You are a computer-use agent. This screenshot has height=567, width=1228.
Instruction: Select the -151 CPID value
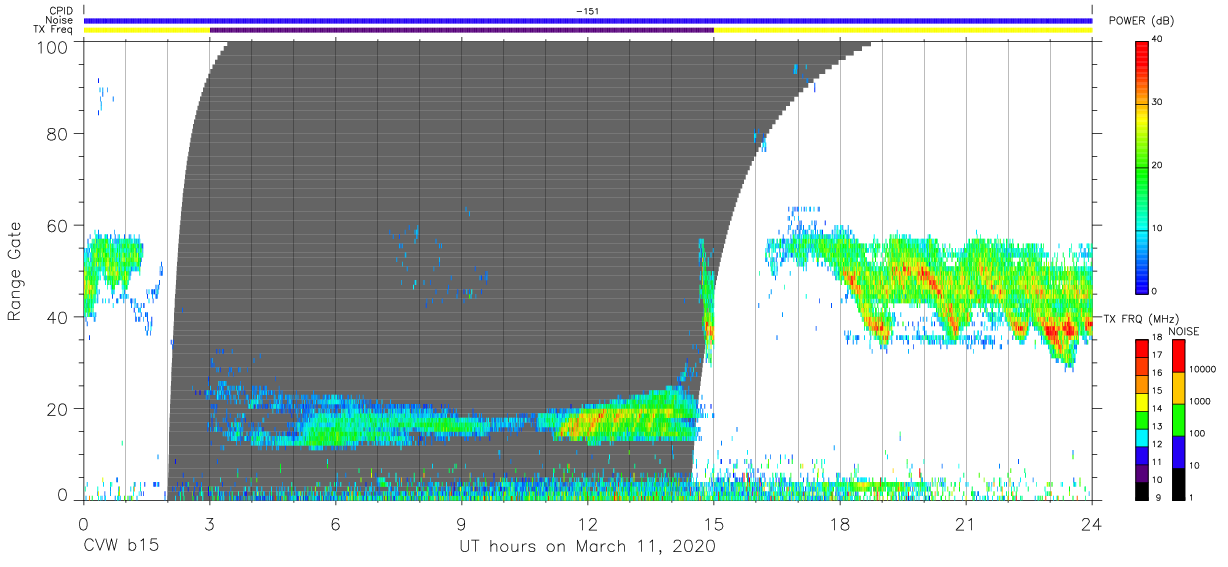click(587, 11)
